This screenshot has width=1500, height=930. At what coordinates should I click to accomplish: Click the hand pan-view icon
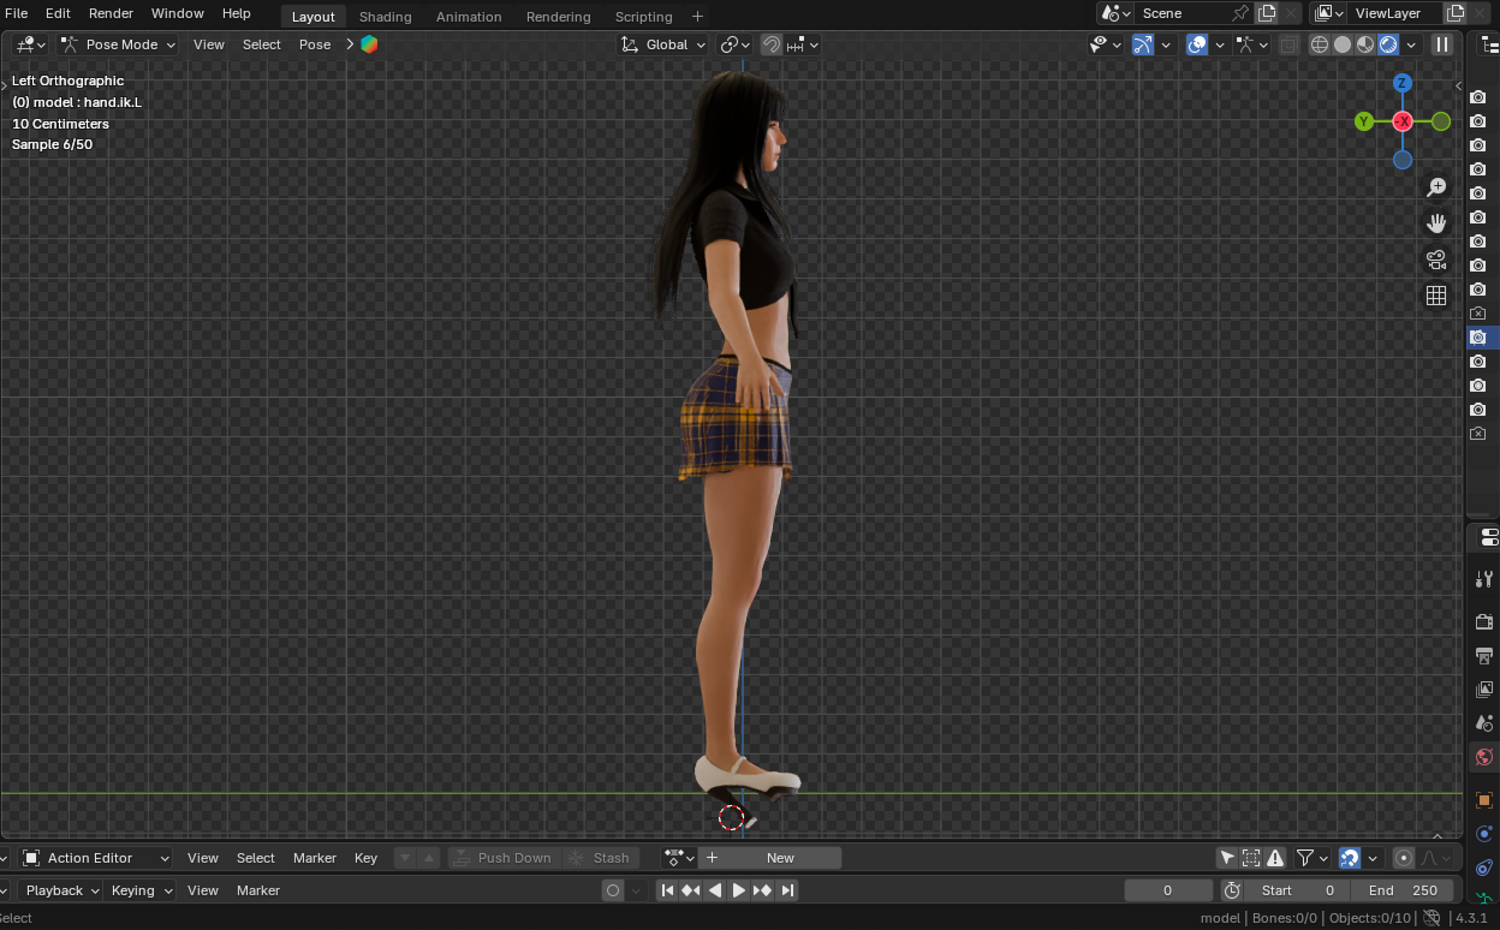click(x=1437, y=223)
